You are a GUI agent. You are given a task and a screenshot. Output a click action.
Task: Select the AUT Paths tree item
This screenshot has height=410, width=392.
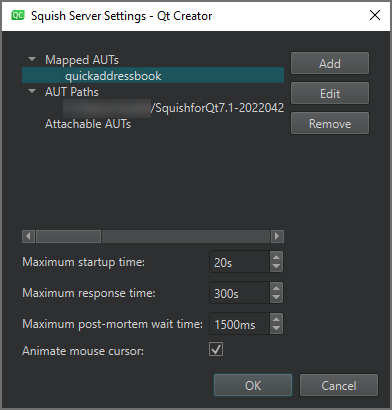click(72, 92)
